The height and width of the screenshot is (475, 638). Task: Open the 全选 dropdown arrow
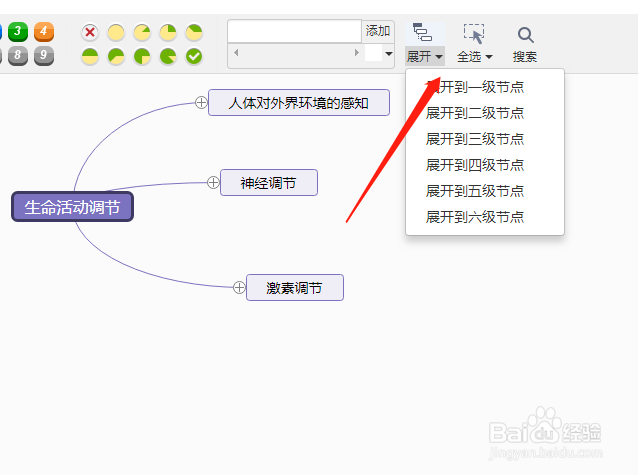click(489, 57)
